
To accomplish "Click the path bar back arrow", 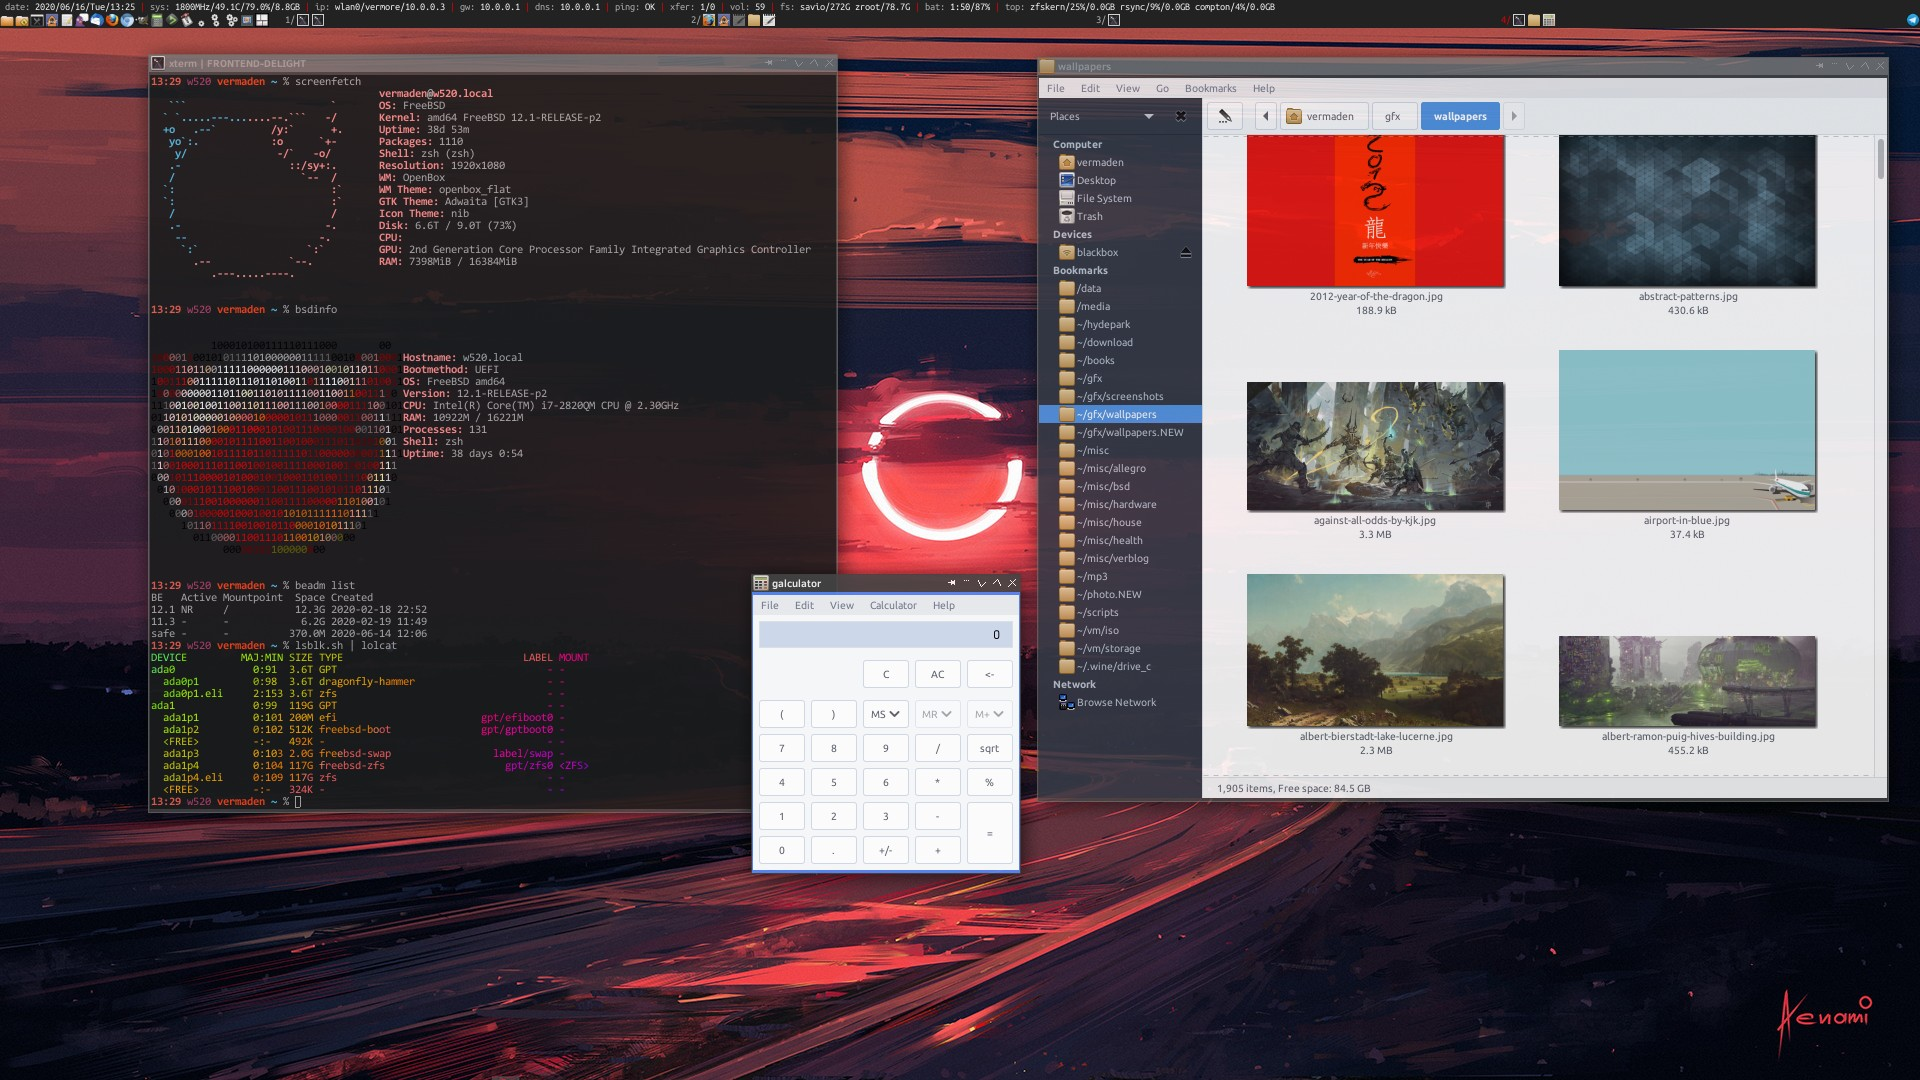I will click(x=1266, y=116).
